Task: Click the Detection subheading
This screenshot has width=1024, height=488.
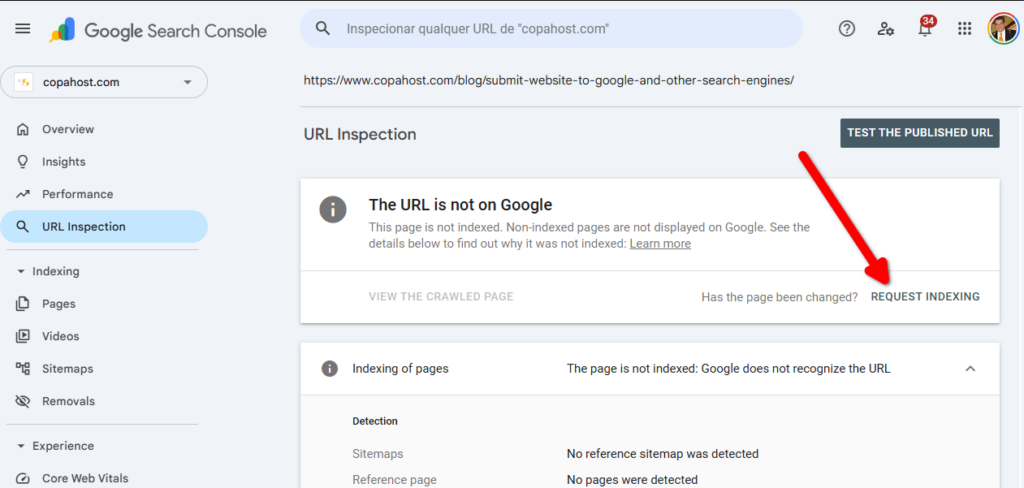Action: click(x=375, y=421)
